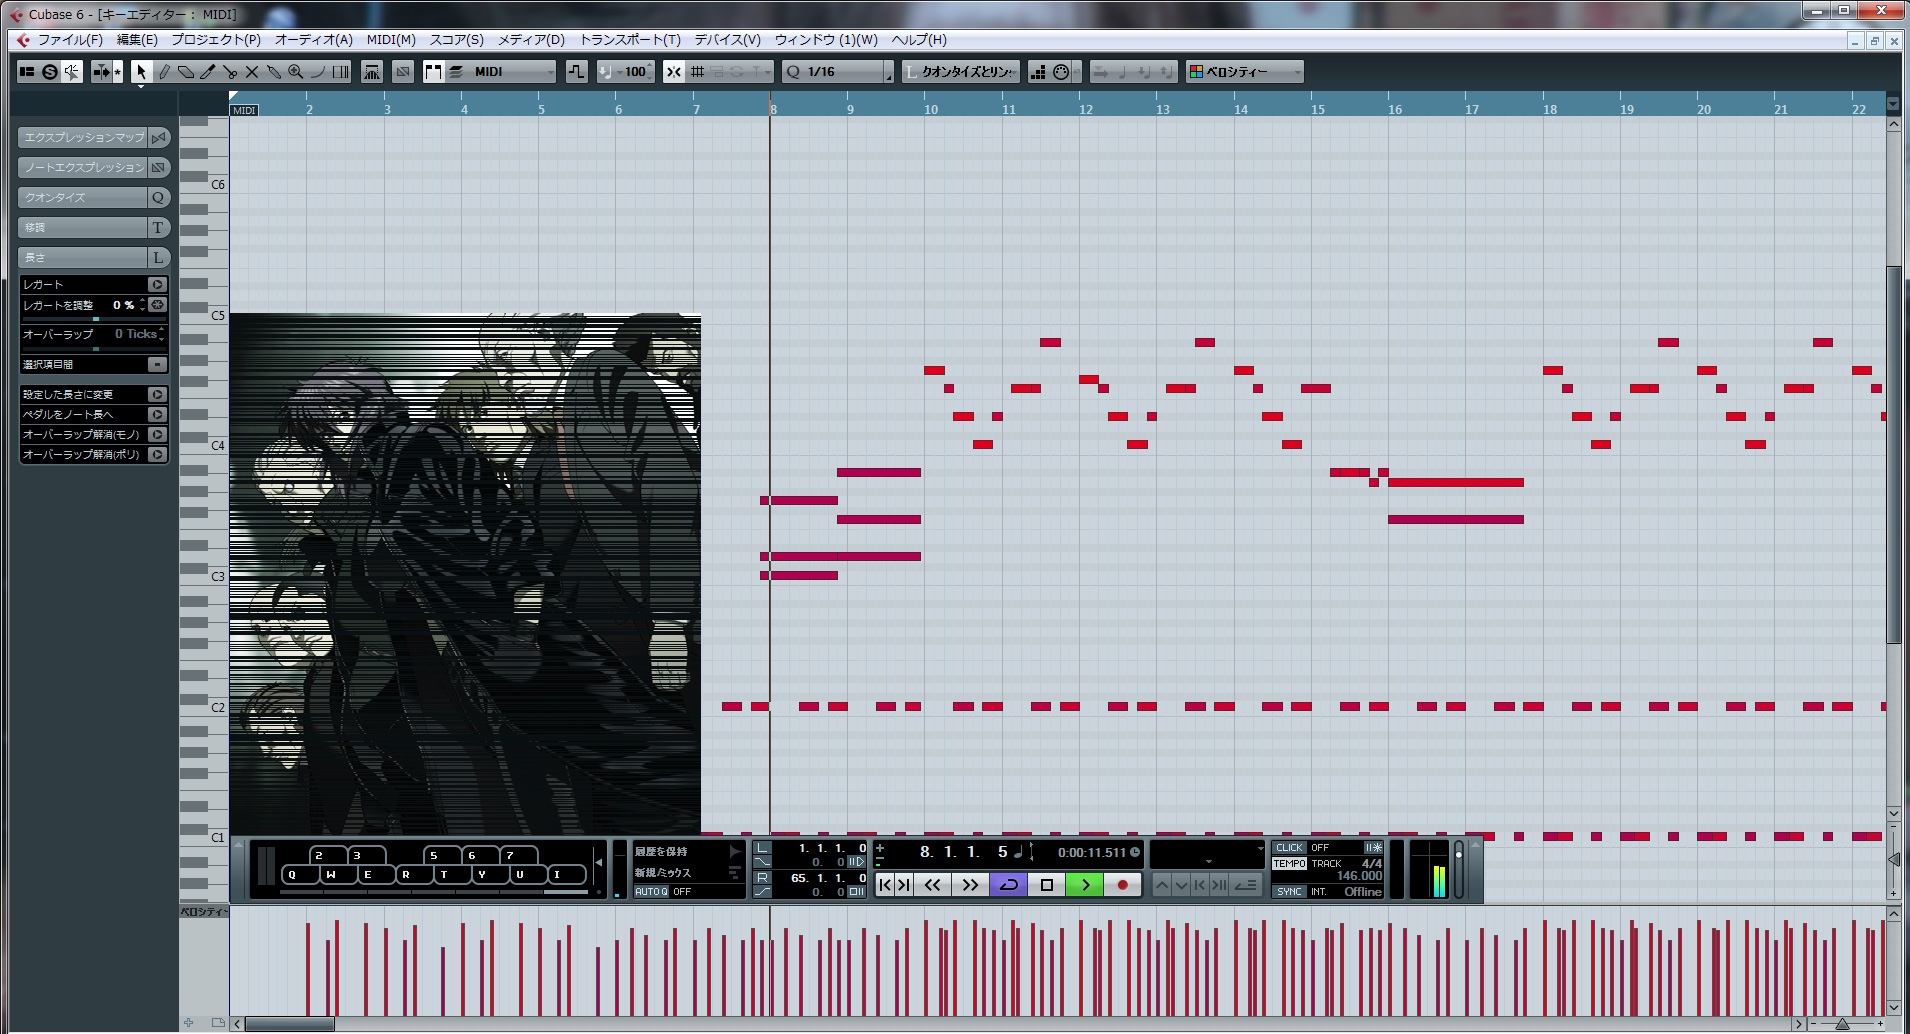Open the velocity color scheme dropdown
The width and height of the screenshot is (1910, 1034).
tap(1245, 72)
